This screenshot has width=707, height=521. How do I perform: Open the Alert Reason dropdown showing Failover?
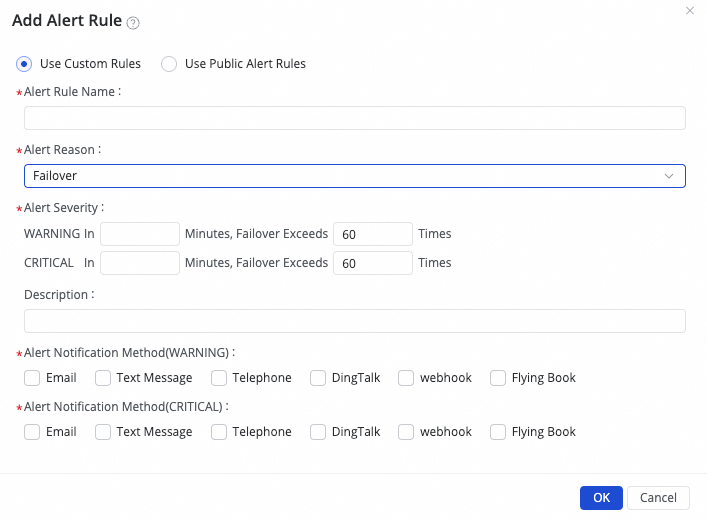355,176
